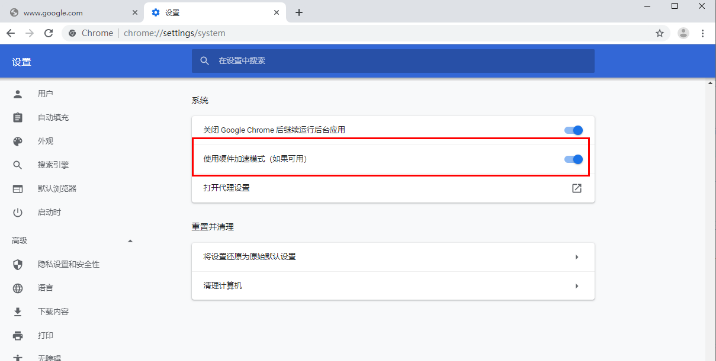This screenshot has height=361, width=716.
Task: Click the 重置并清理 section heading
Action: tap(213, 227)
